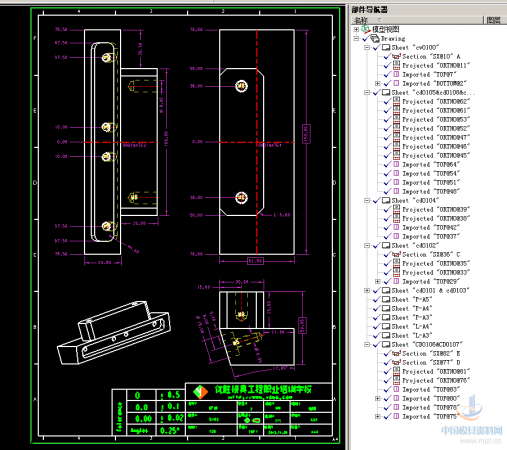Toggle checkmark of Imported "TOP@78"
Screen dimensions: 507x450
coord(387,407)
